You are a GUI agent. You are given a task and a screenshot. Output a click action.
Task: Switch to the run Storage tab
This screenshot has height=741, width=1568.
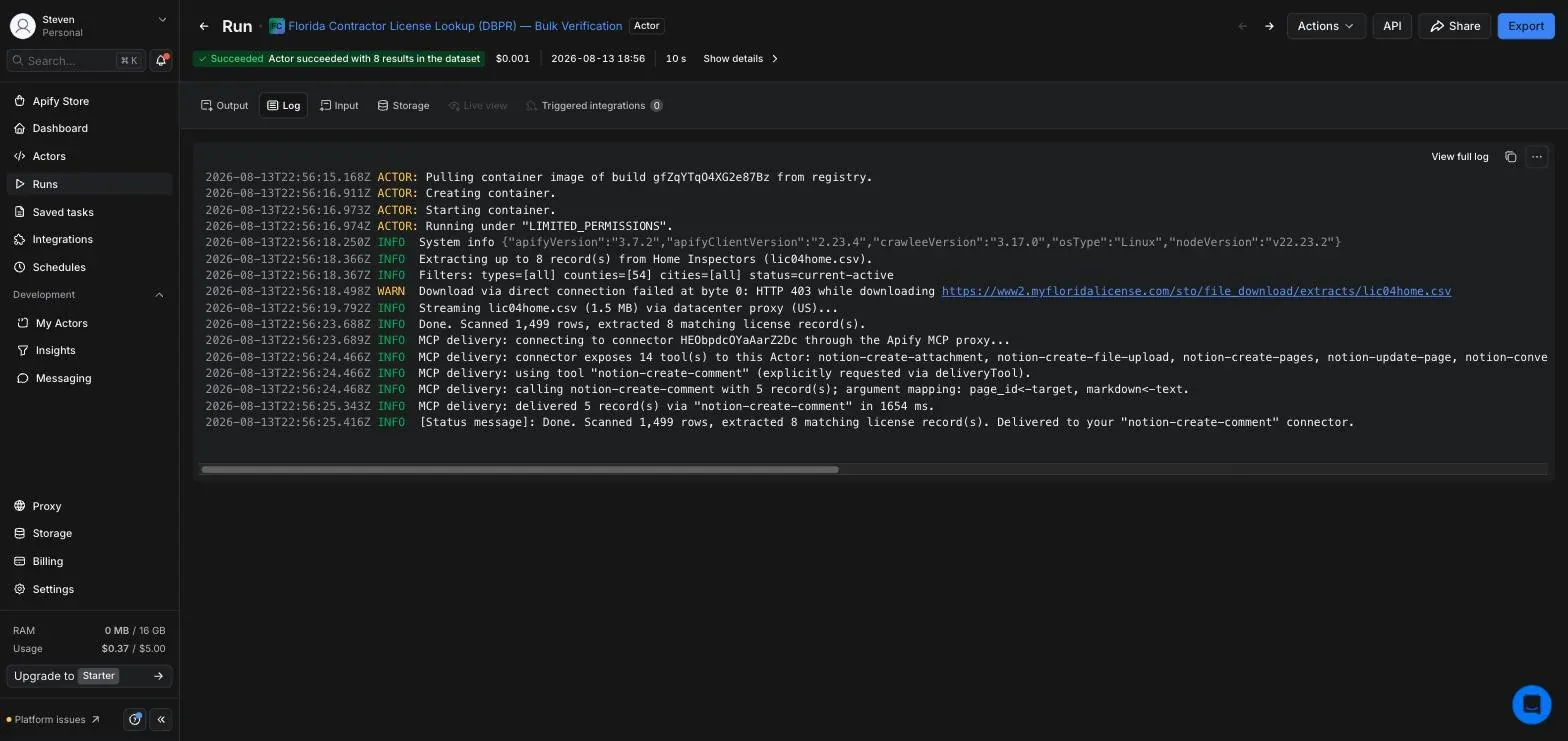click(403, 105)
